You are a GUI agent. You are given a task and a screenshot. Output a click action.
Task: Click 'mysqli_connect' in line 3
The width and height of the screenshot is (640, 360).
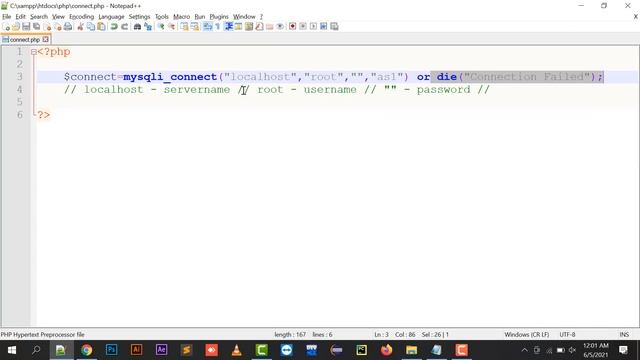[170, 77]
